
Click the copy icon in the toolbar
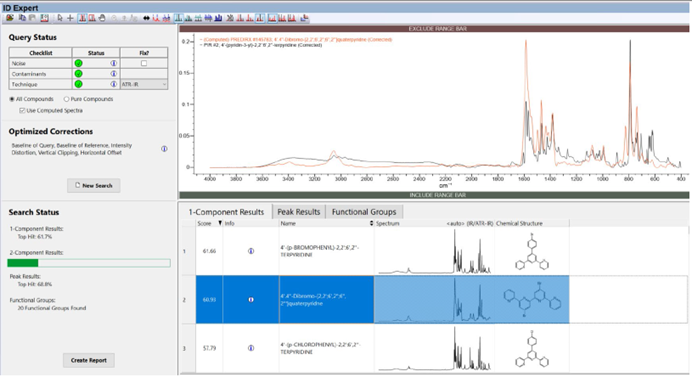[22, 18]
